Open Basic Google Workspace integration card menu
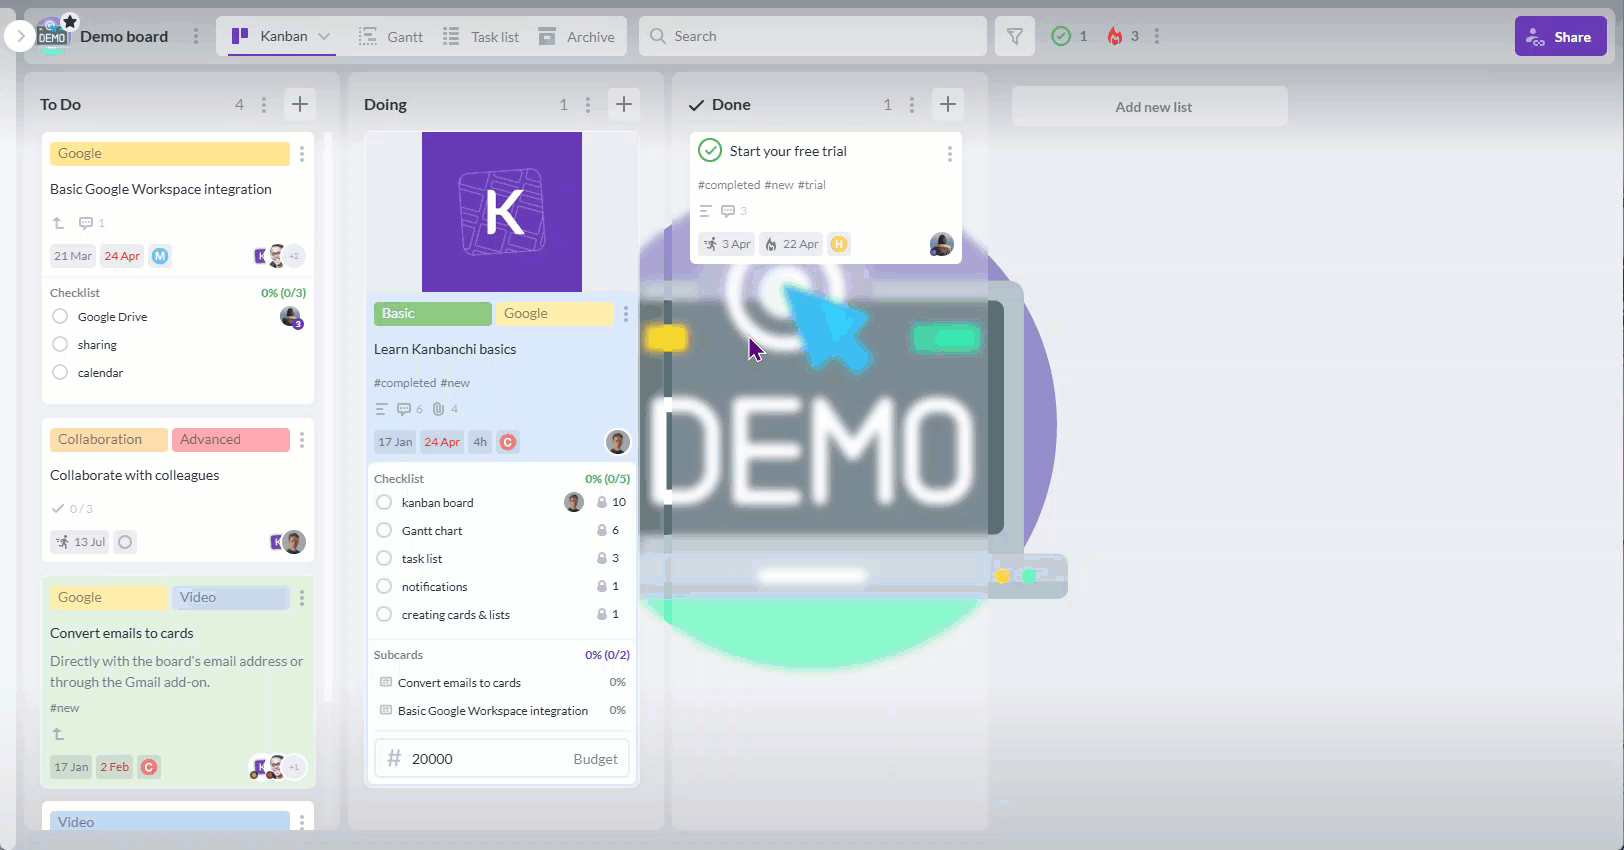Viewport: 1624px width, 850px height. pyautogui.click(x=302, y=154)
